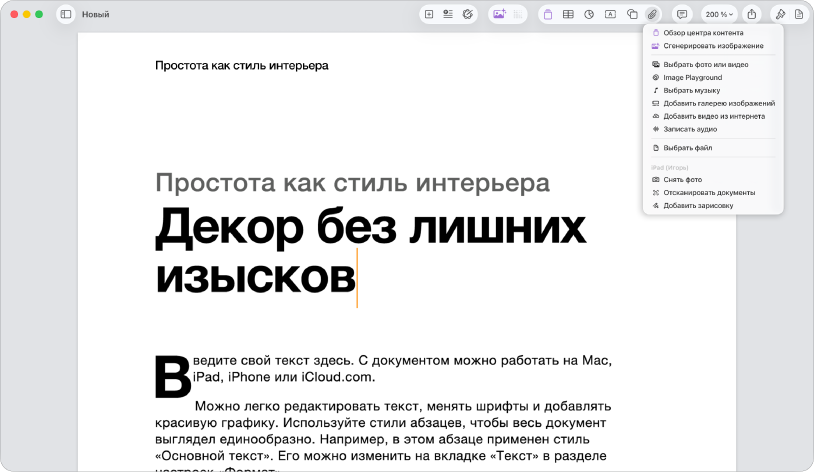Open the purple content hub toolbar icon
The width and height of the screenshot is (814, 473).
click(548, 15)
